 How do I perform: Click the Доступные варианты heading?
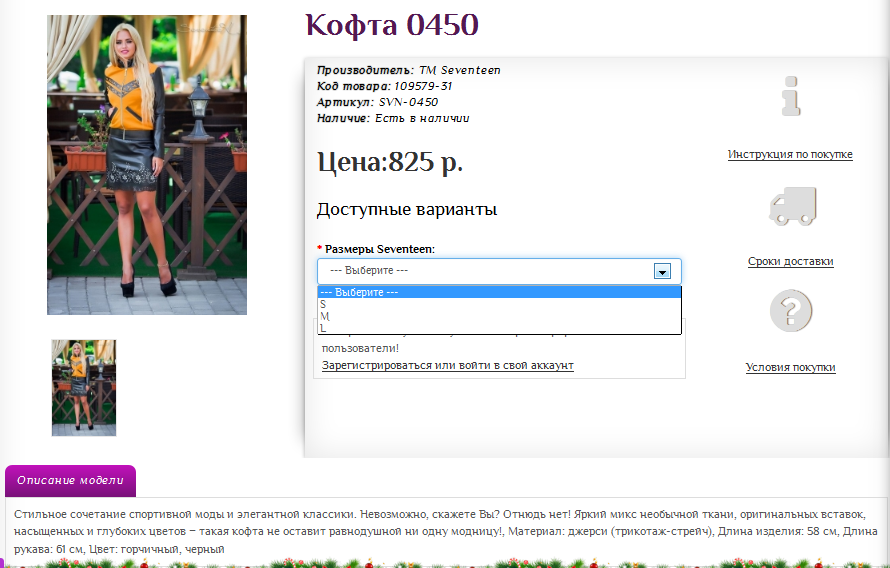(x=407, y=209)
